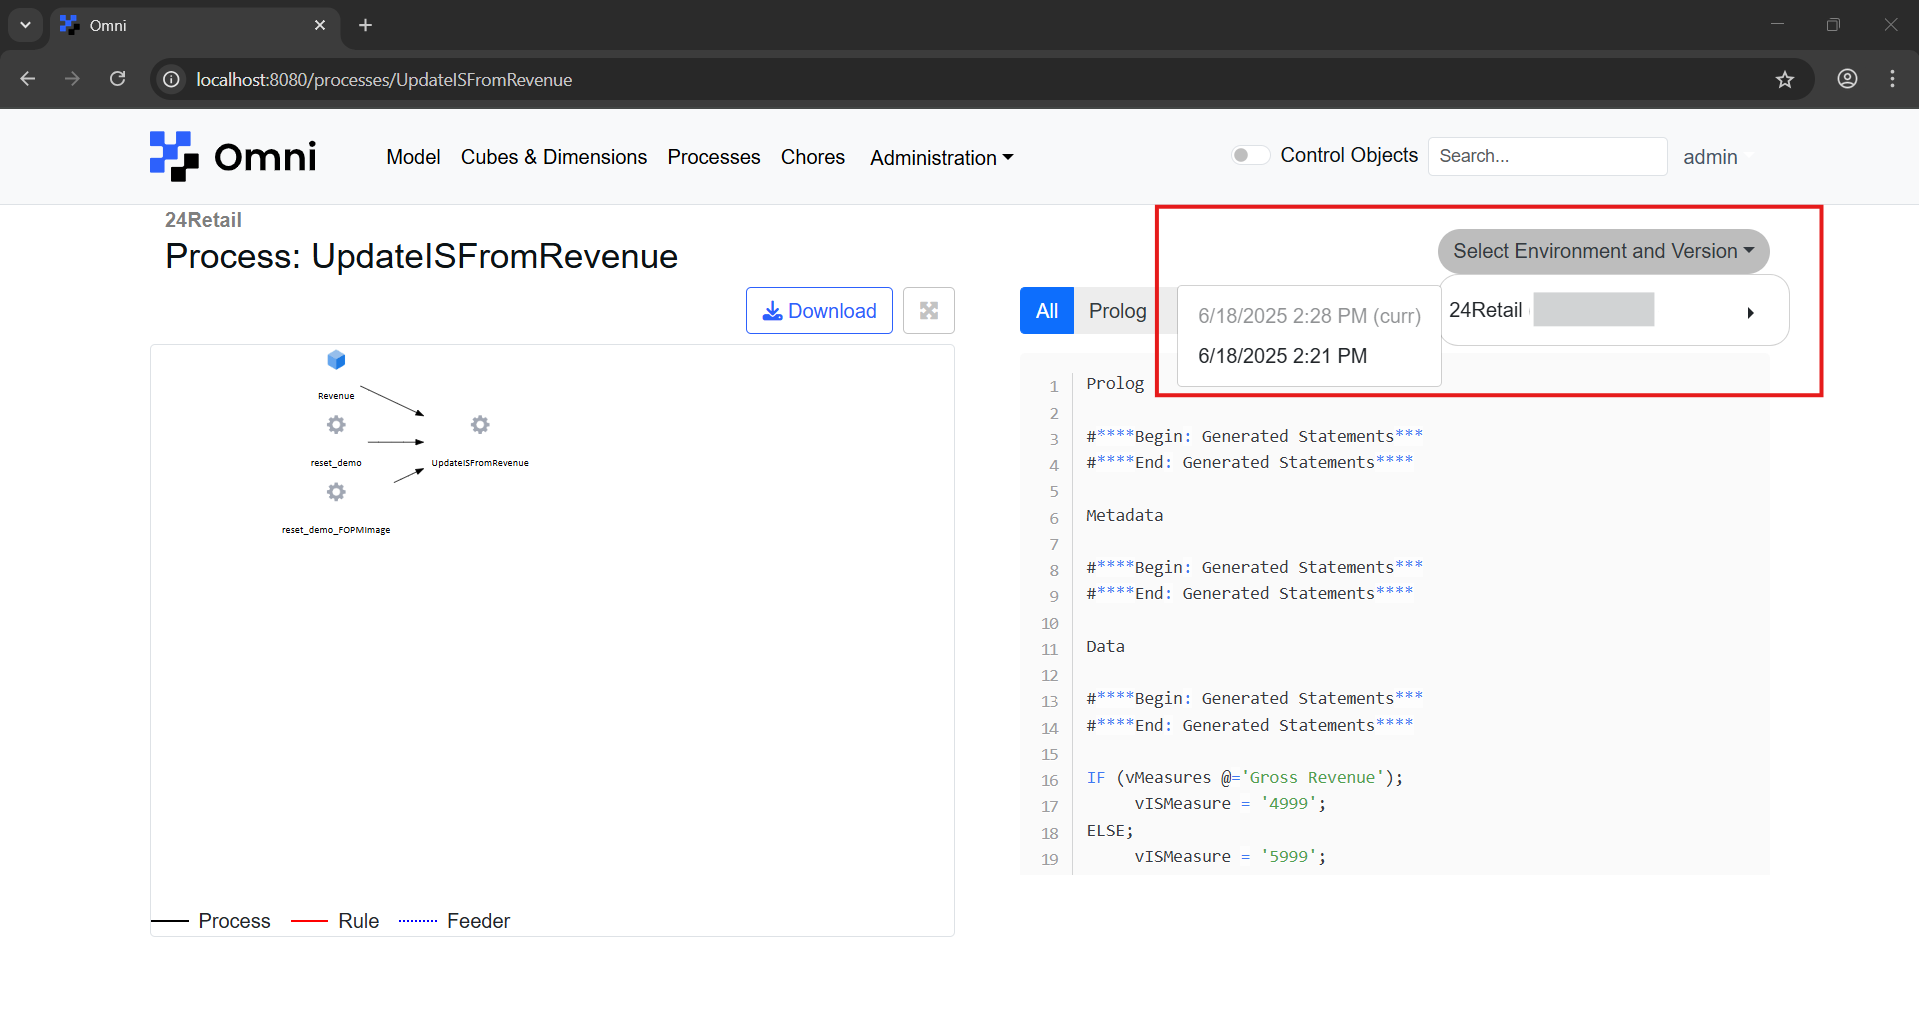Open the Administration dropdown menu

[941, 158]
